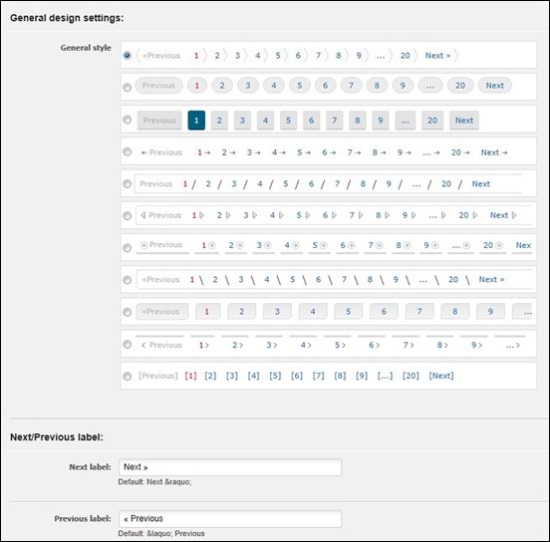Select the square button style with dark active page
The height and width of the screenshot is (542, 550).
[127, 120]
